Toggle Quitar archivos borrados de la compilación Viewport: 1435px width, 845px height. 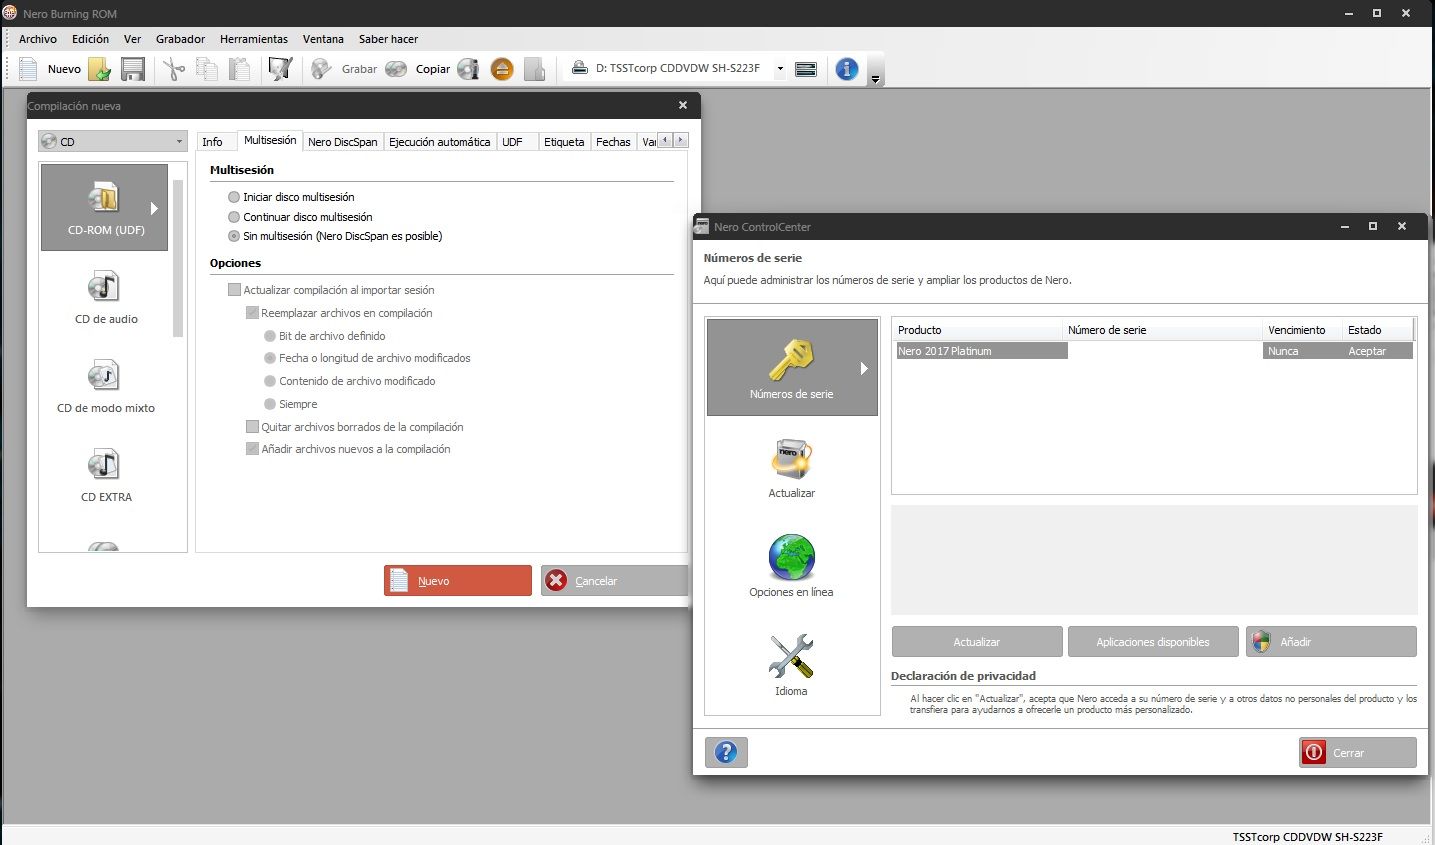(x=253, y=427)
